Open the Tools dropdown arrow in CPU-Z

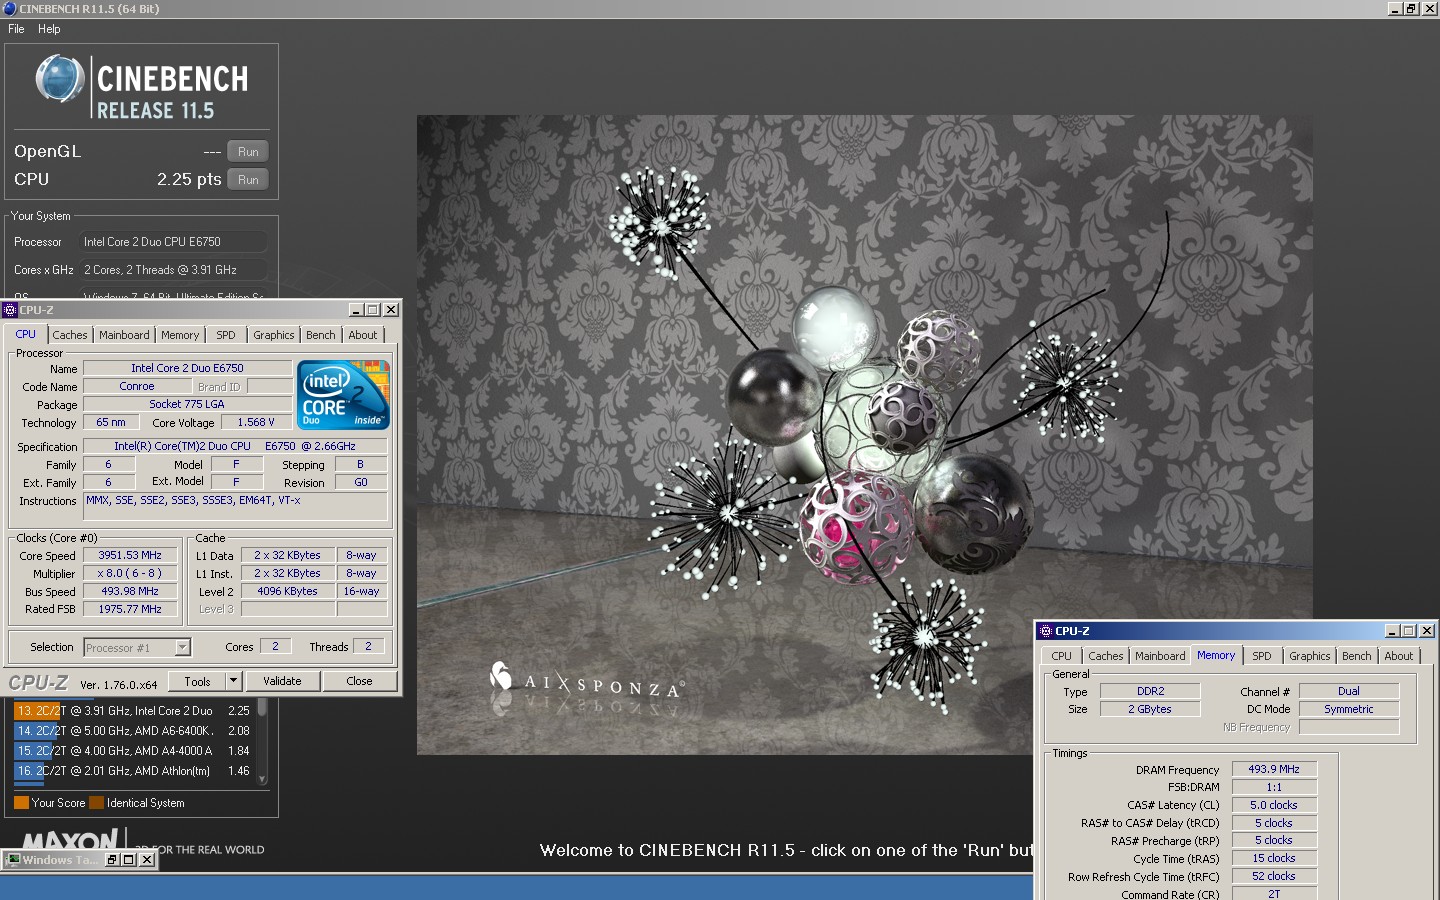[x=234, y=681]
